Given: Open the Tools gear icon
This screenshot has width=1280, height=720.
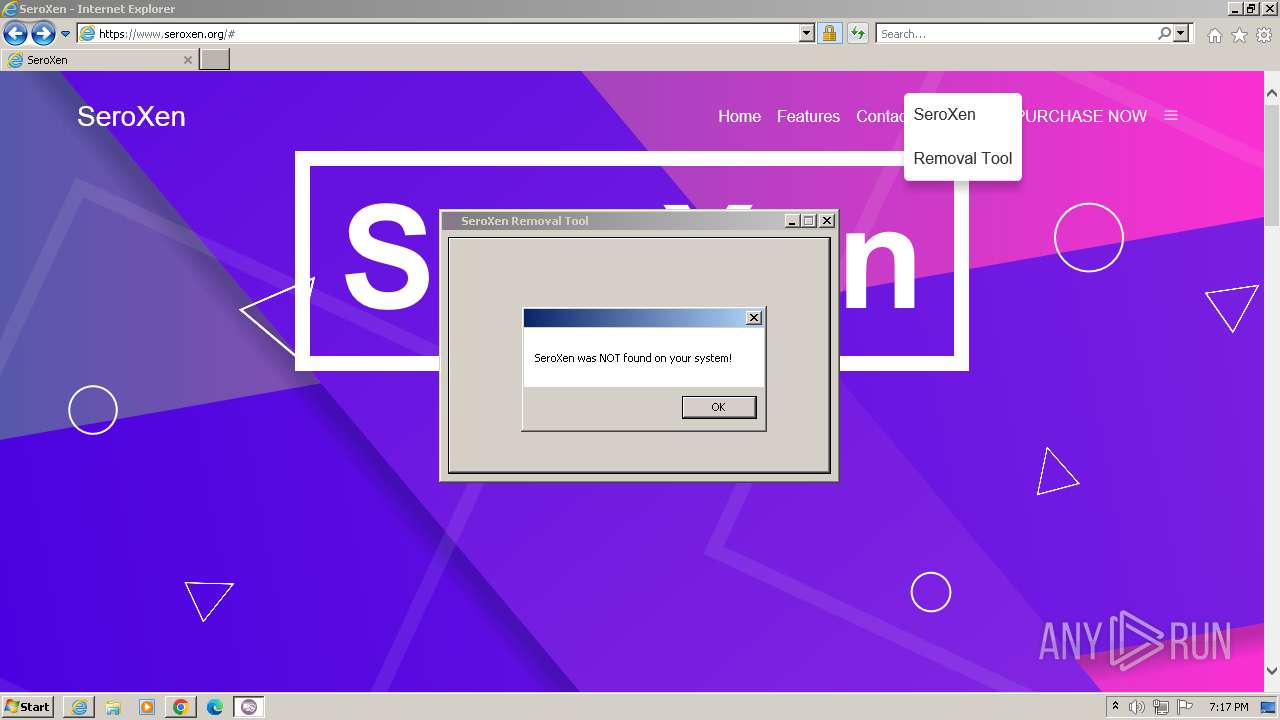Looking at the screenshot, I should click(x=1264, y=35).
